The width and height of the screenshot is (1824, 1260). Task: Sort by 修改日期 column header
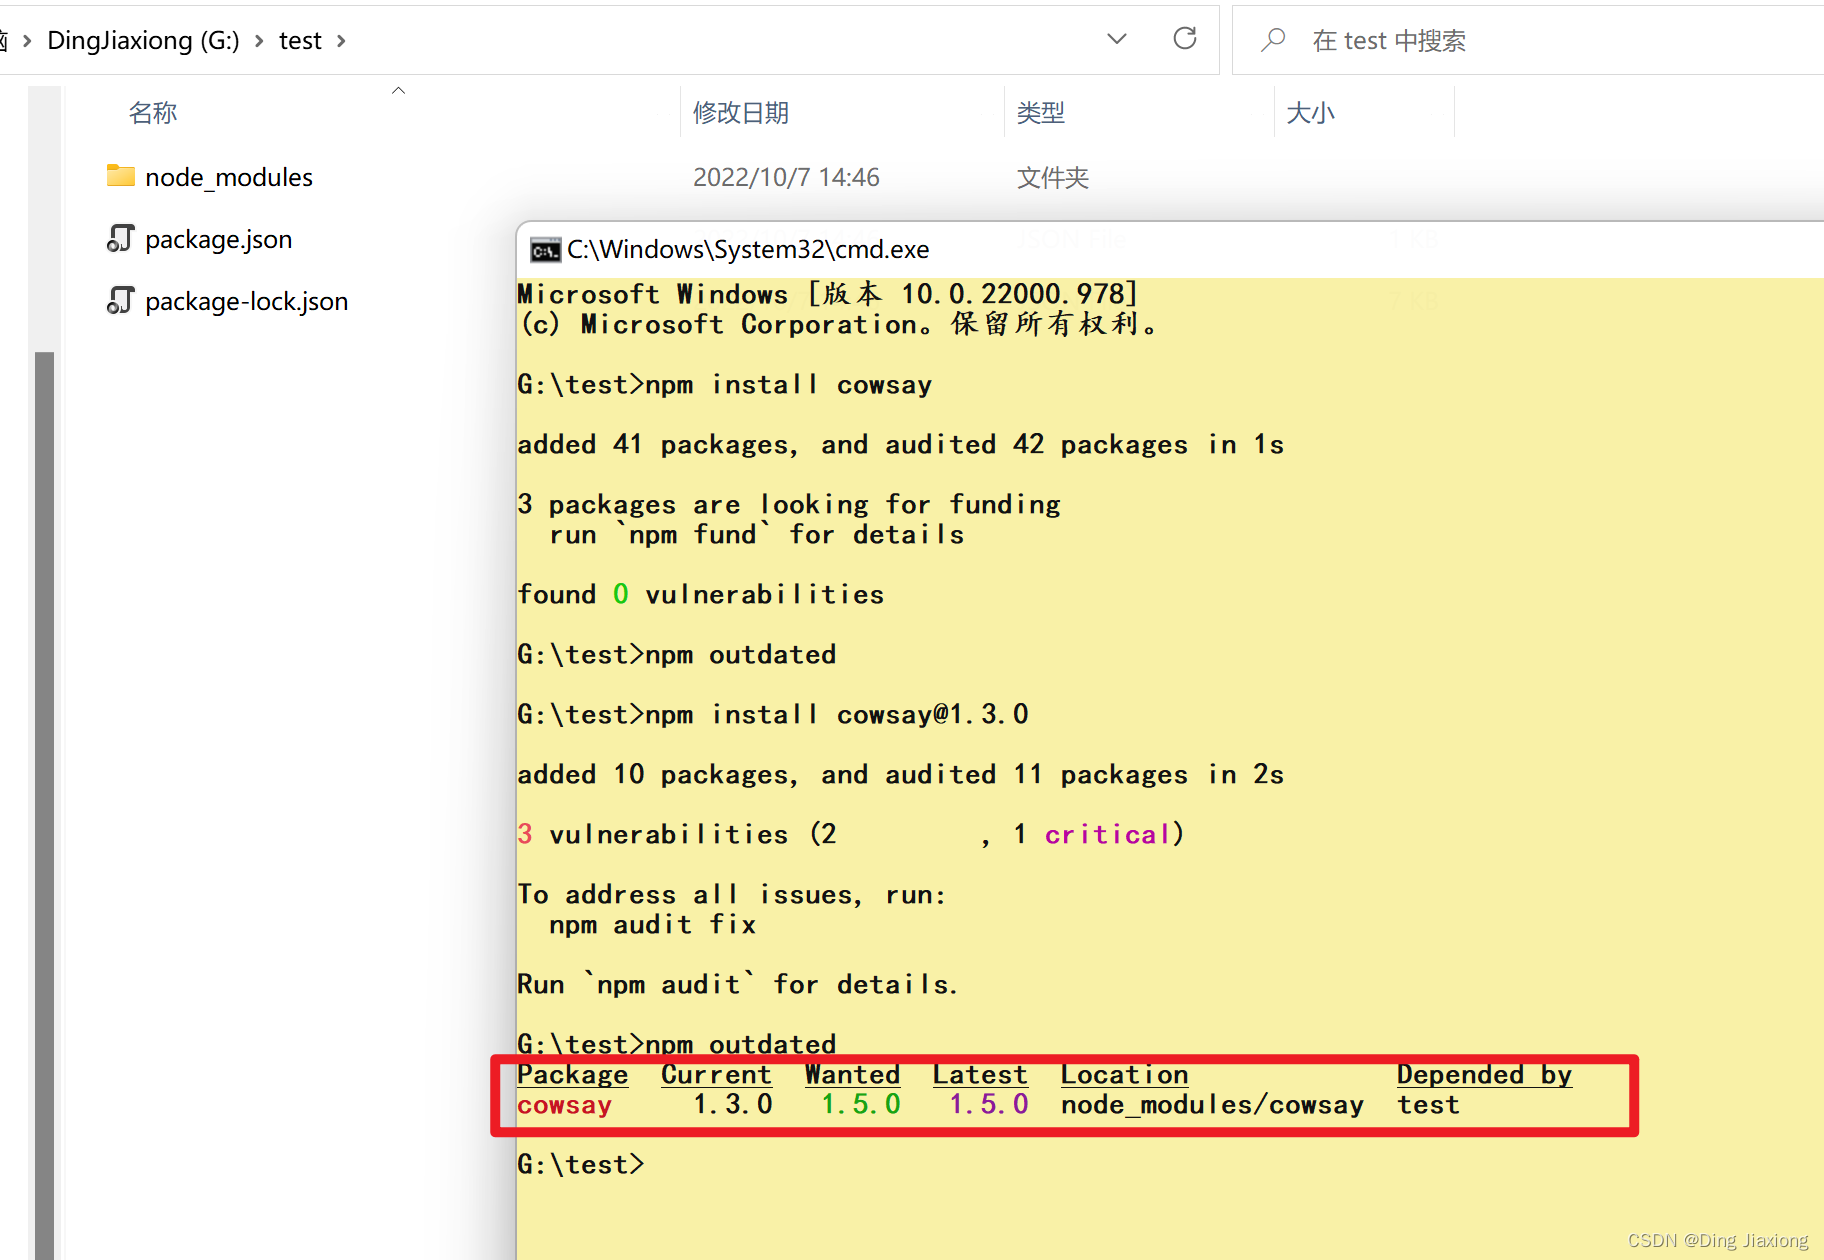click(741, 112)
